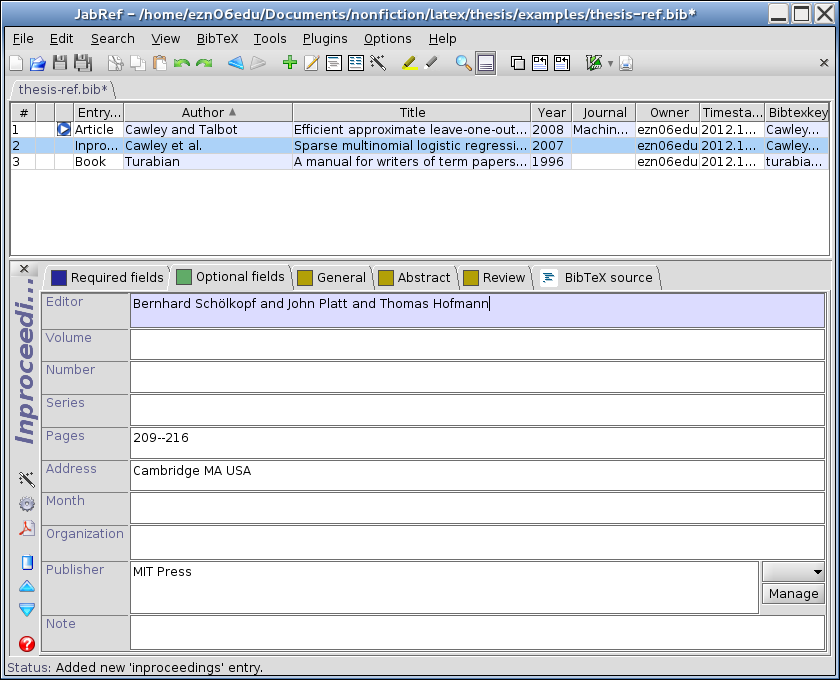Click the Manage button

[x=793, y=594]
